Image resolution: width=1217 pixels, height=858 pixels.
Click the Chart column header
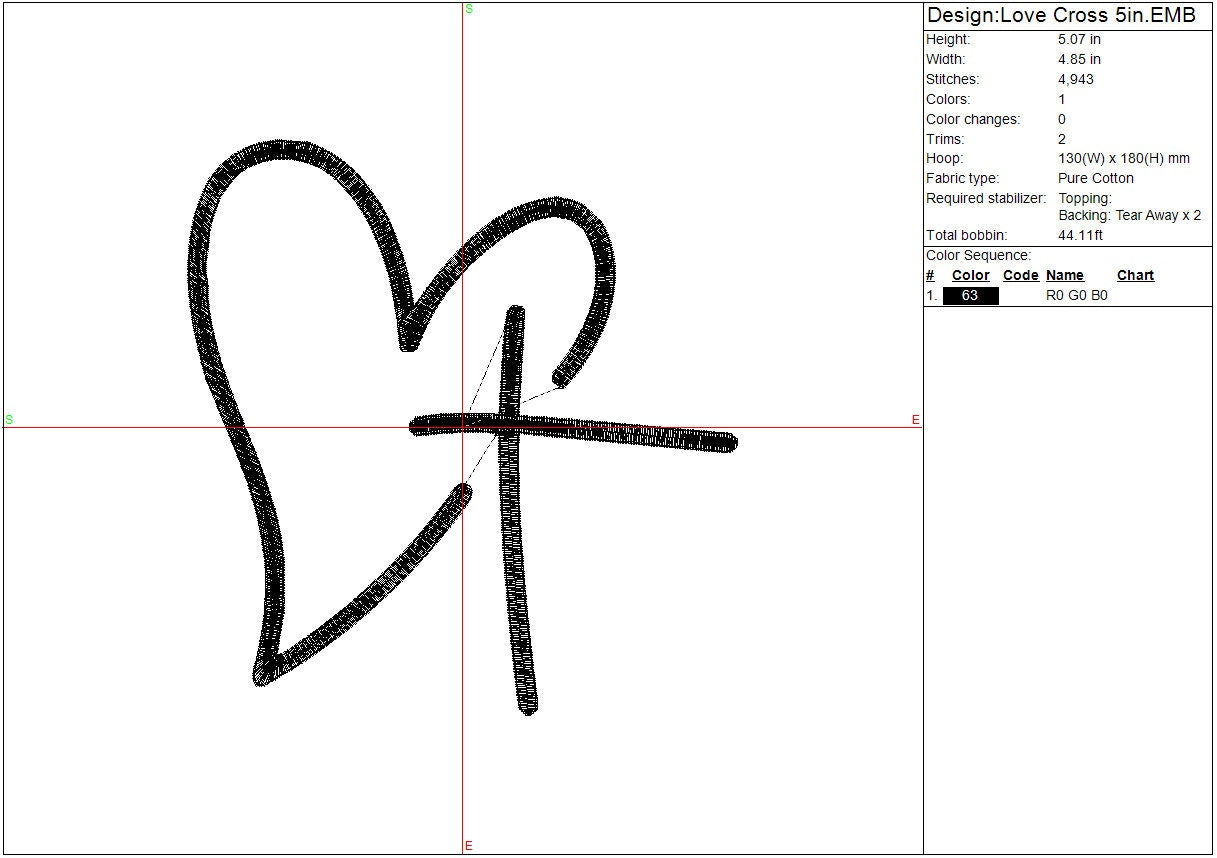[x=1135, y=275]
